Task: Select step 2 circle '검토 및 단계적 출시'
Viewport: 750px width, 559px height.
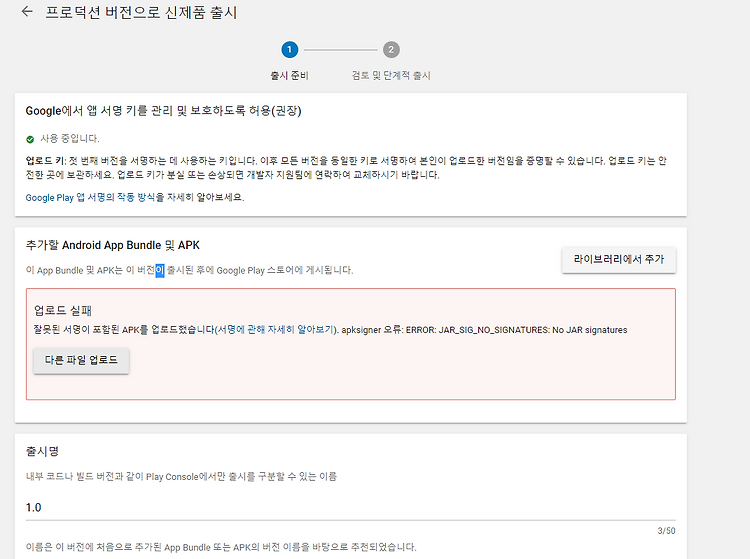Action: [391, 50]
